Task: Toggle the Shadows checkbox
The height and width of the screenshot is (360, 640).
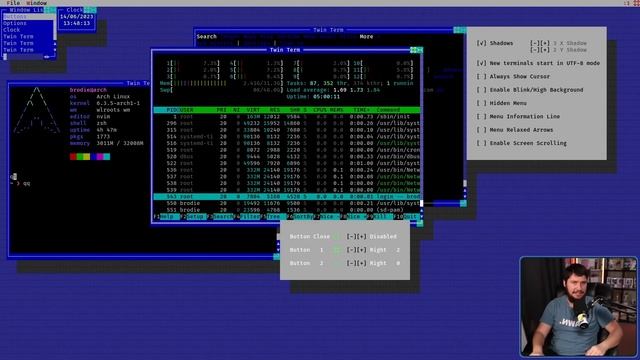Action: tap(482, 43)
